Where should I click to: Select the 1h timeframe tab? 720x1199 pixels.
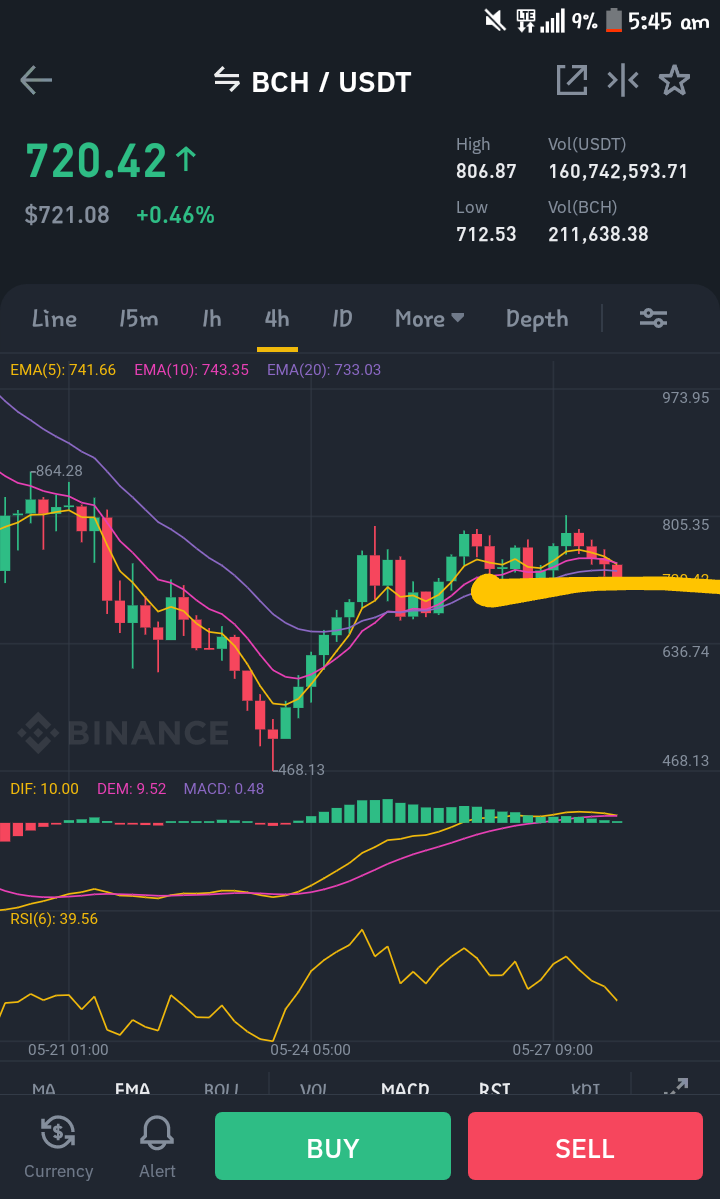(212, 318)
